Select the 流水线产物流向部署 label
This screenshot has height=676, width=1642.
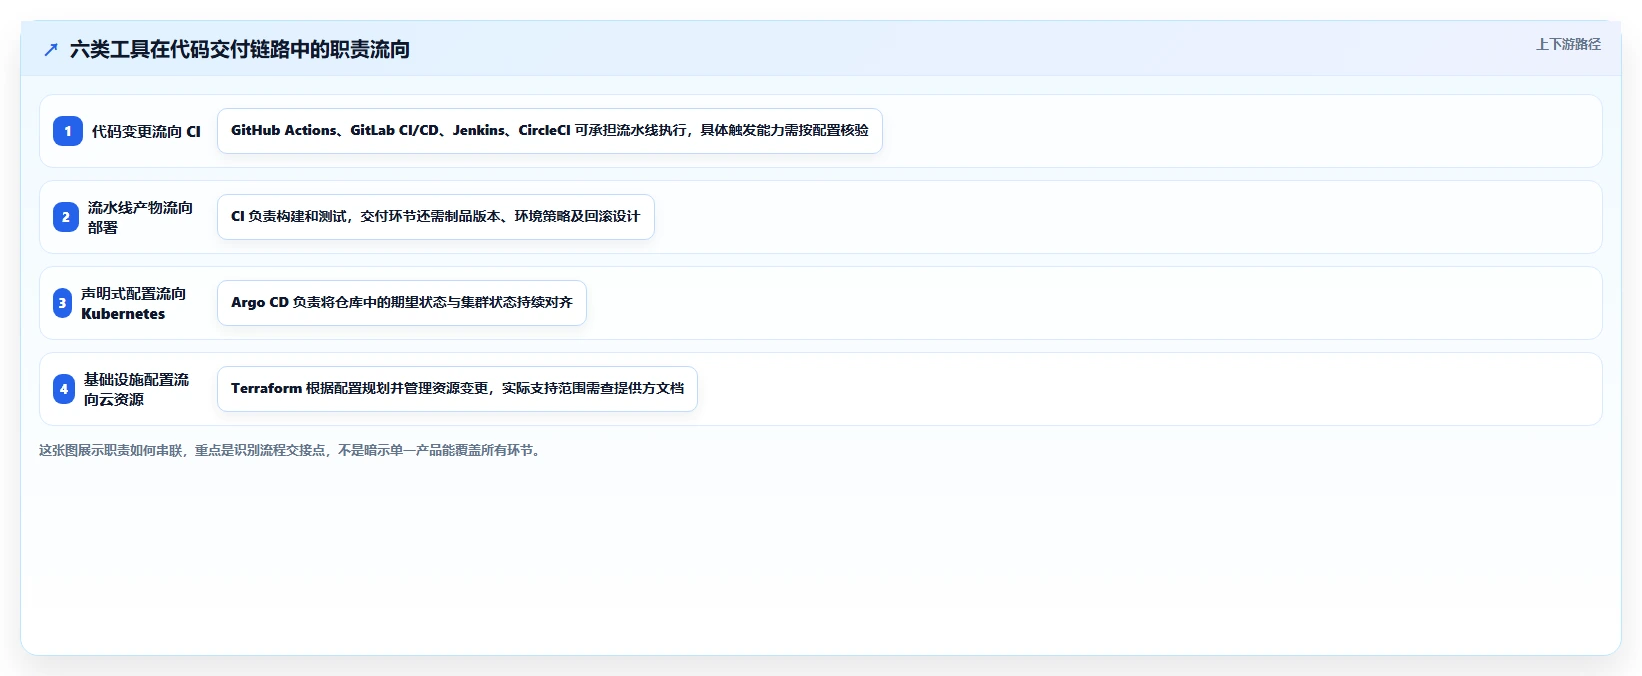[140, 217]
